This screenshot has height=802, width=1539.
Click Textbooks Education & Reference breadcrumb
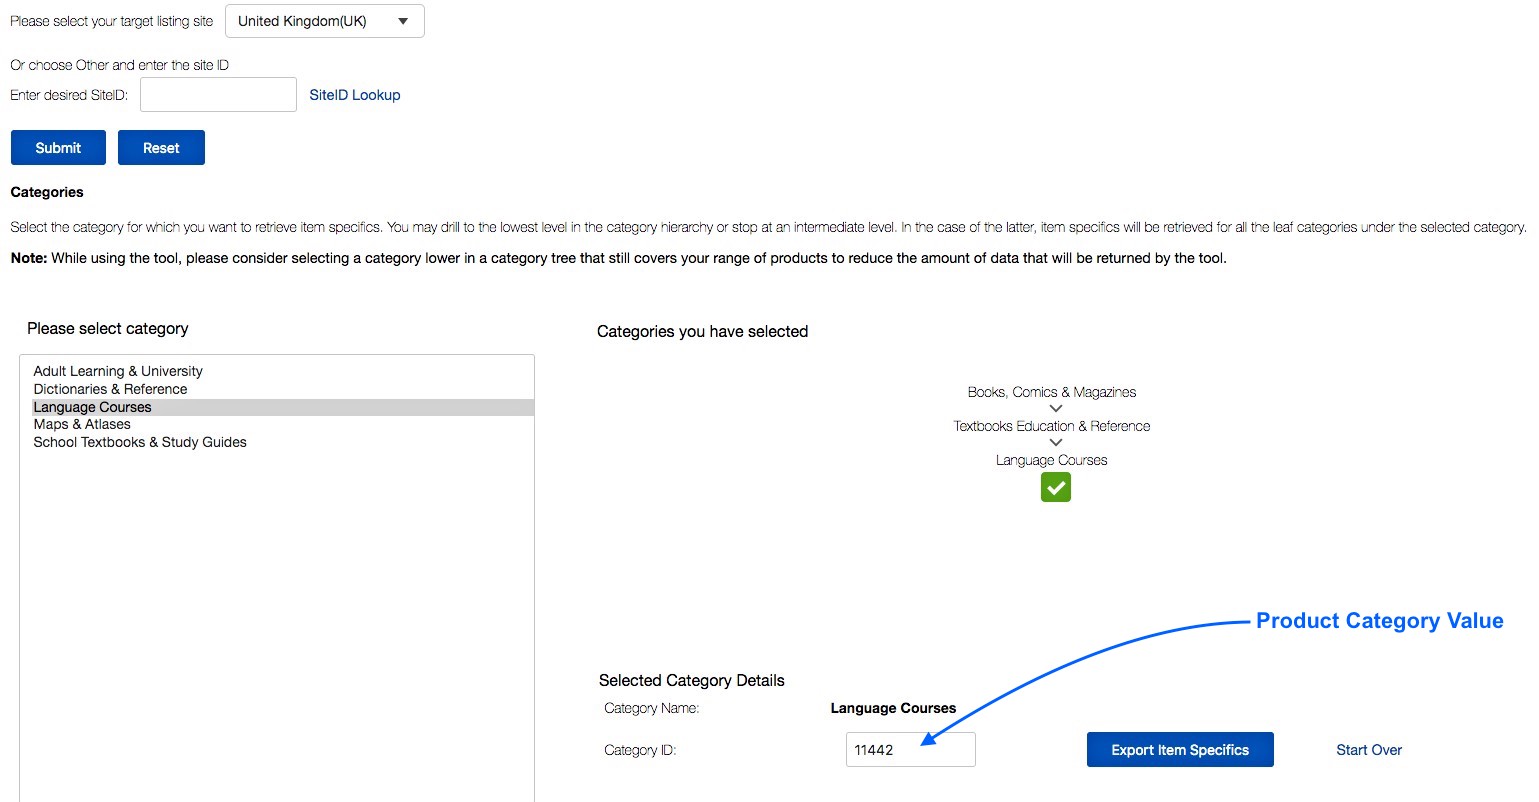[1051, 426]
